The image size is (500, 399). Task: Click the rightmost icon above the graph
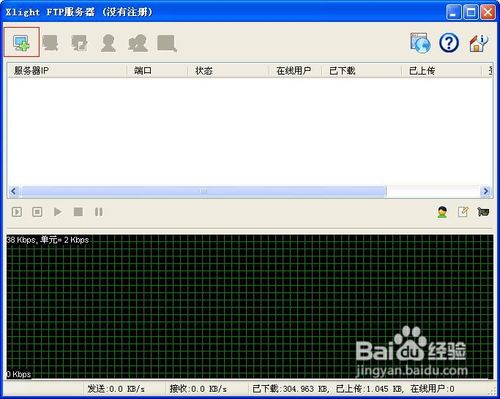tap(483, 212)
